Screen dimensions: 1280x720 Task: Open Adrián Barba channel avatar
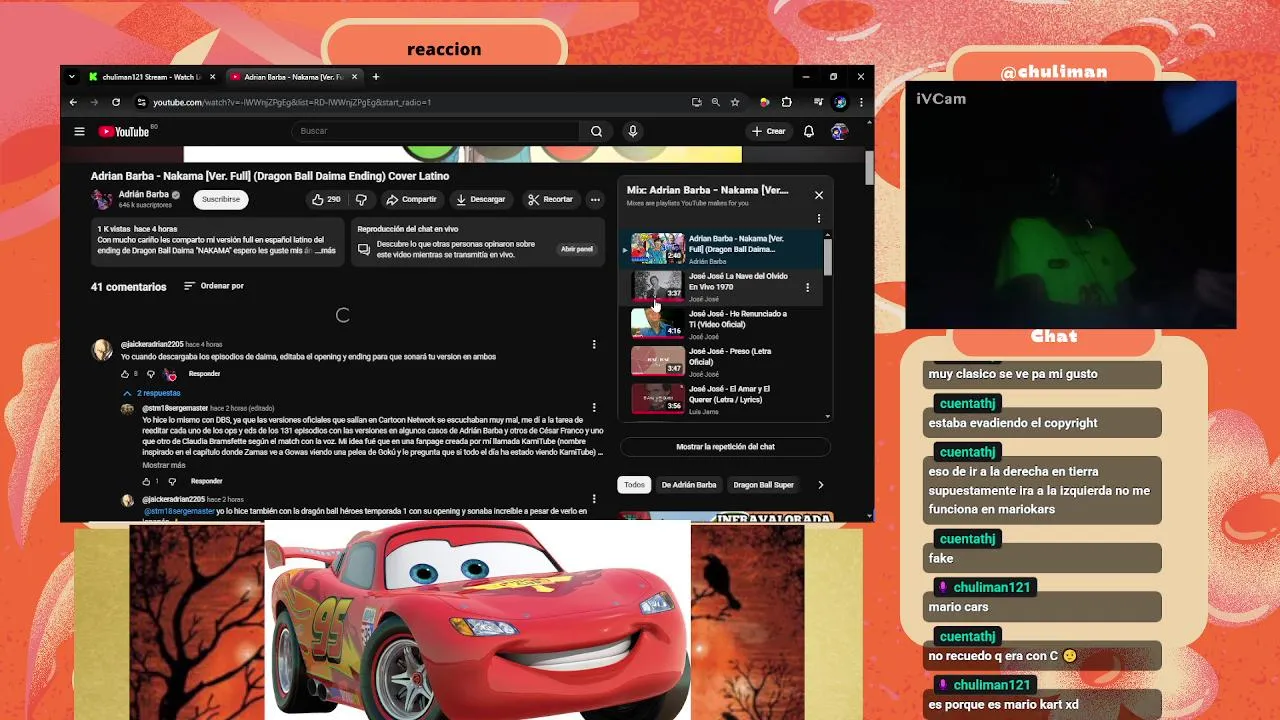[102, 199]
